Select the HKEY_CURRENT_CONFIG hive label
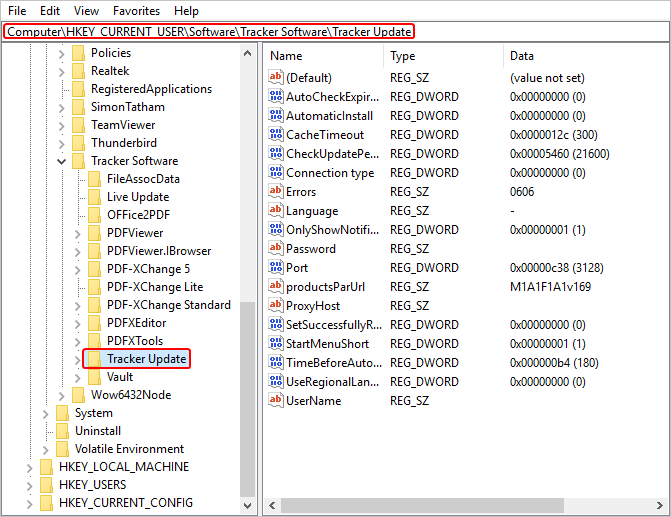The width and height of the screenshot is (671, 517). (126, 502)
